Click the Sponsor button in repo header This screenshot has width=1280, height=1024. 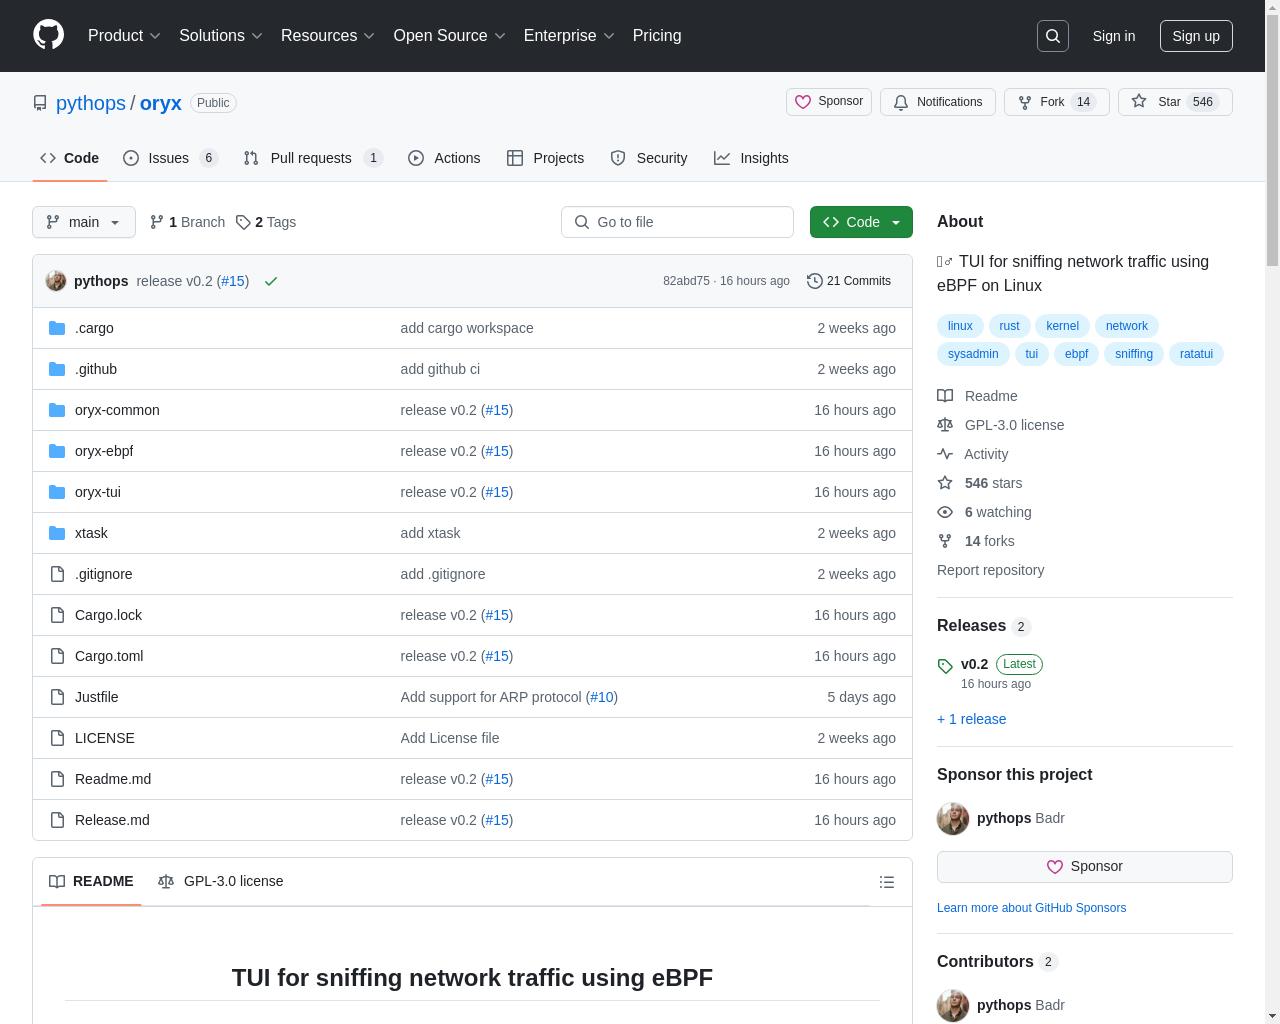click(829, 102)
